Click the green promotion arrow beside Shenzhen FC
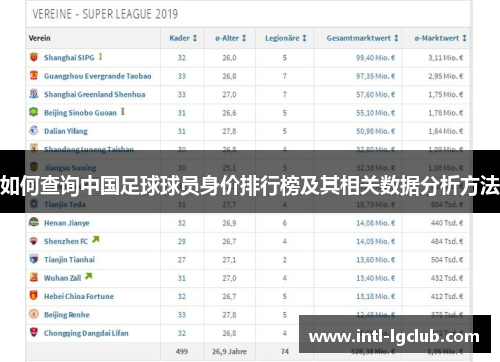The height and width of the screenshot is (362, 500). point(96,239)
